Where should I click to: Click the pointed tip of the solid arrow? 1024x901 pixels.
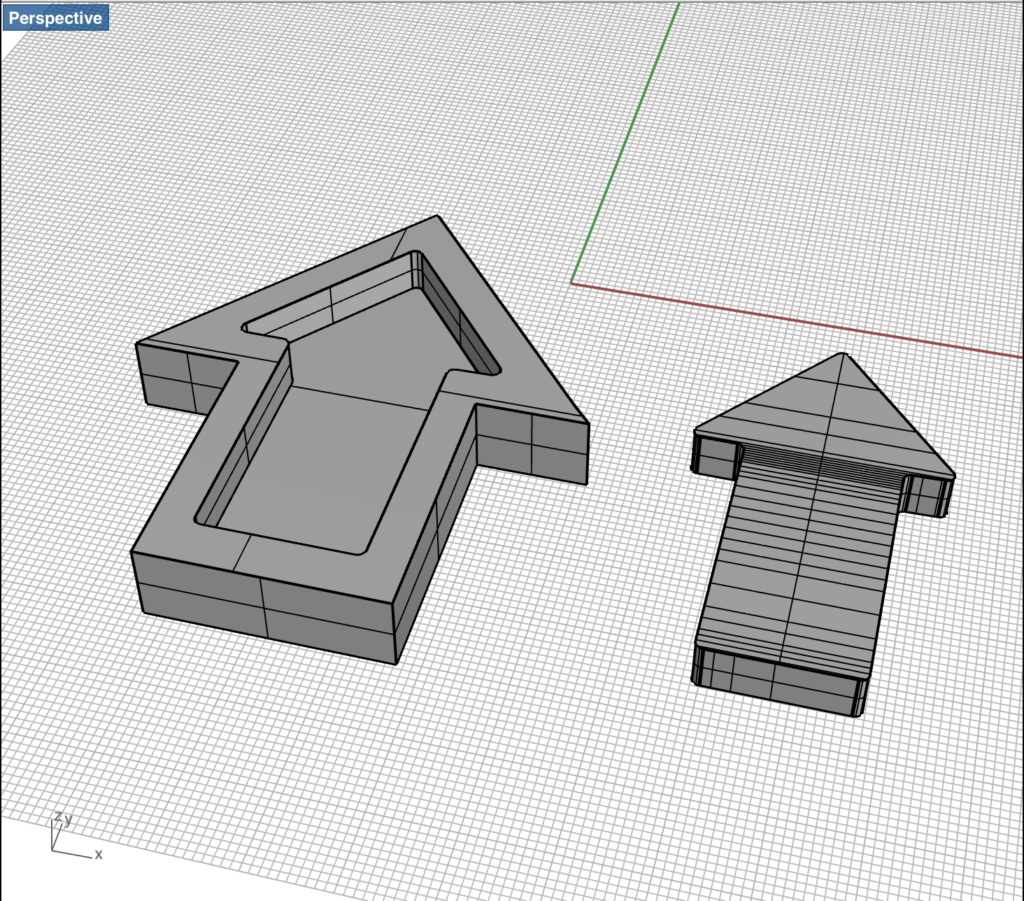(x=843, y=355)
